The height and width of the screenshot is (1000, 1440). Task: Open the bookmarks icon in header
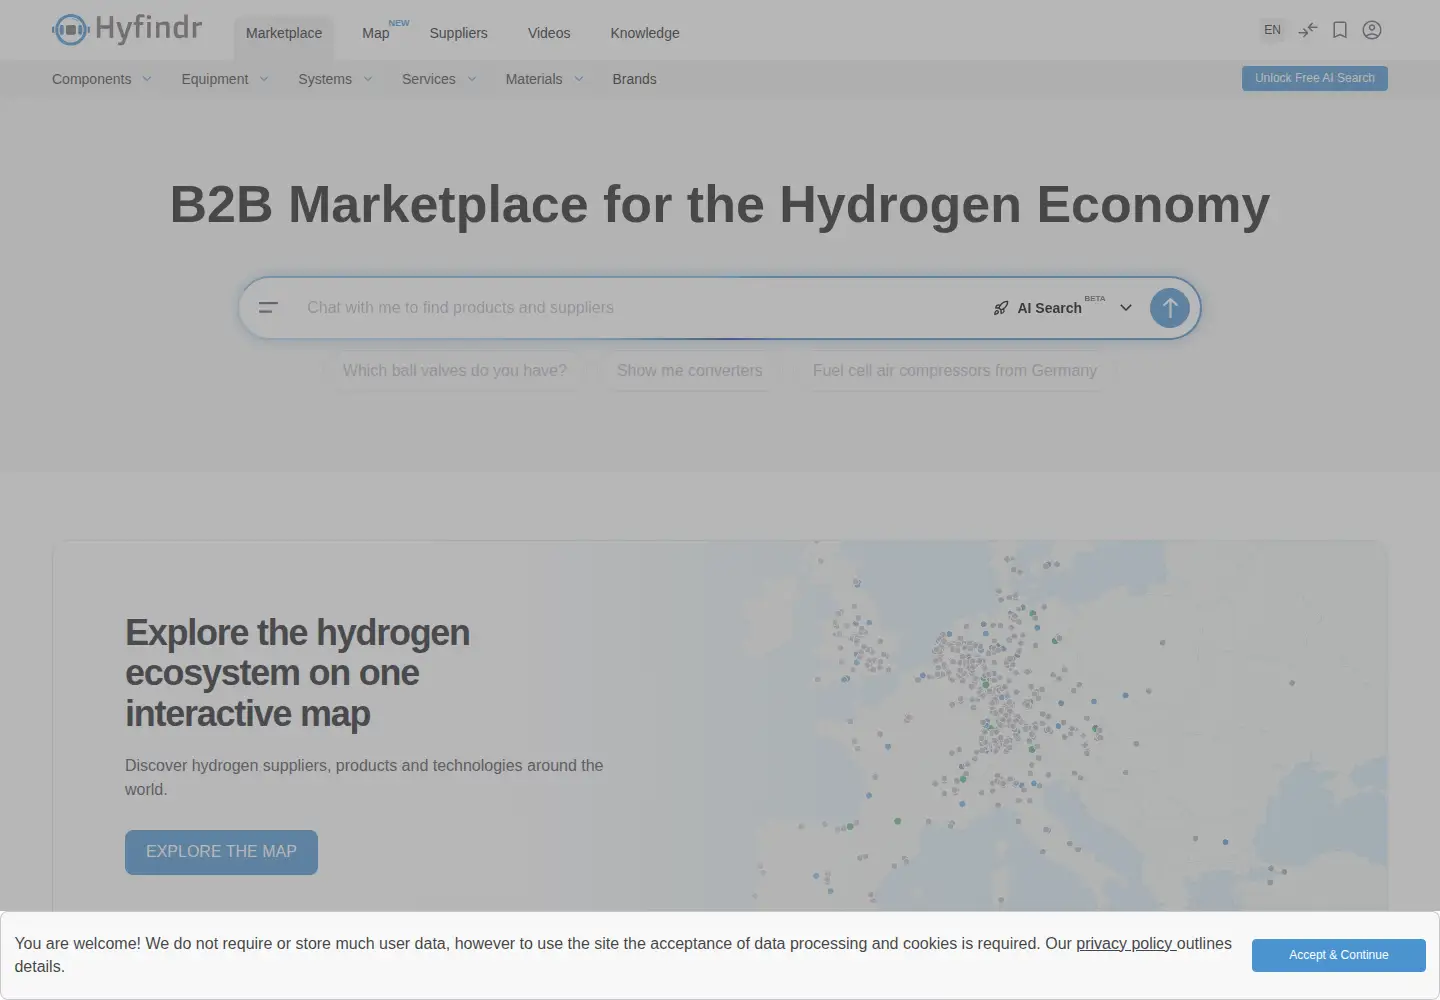1340,30
